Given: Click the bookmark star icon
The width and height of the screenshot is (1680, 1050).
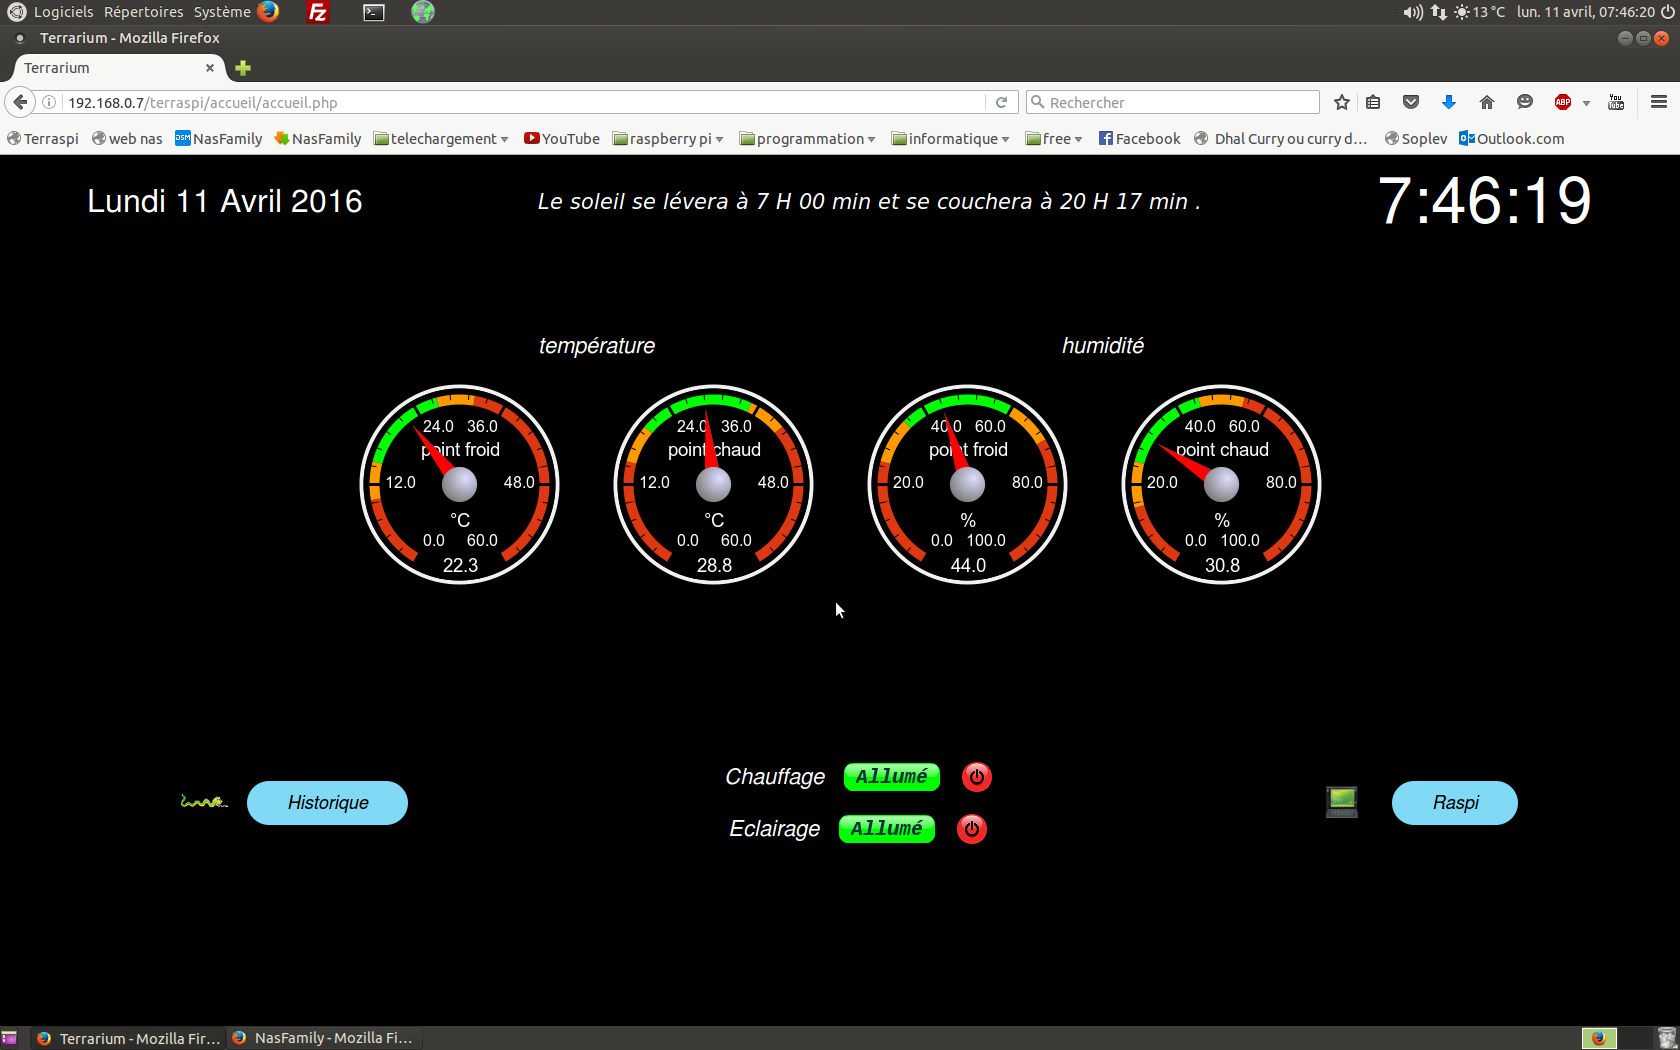Looking at the screenshot, I should [1342, 102].
